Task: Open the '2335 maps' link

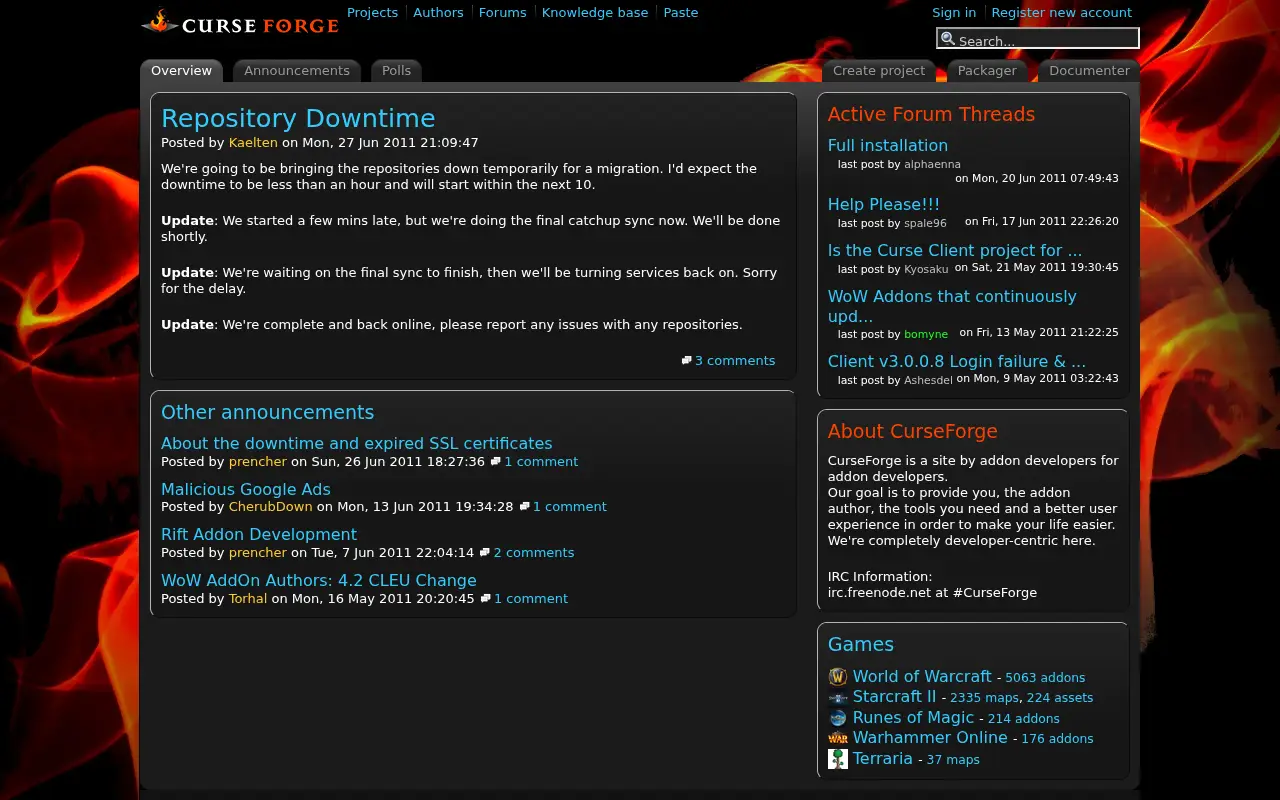Action: (984, 697)
